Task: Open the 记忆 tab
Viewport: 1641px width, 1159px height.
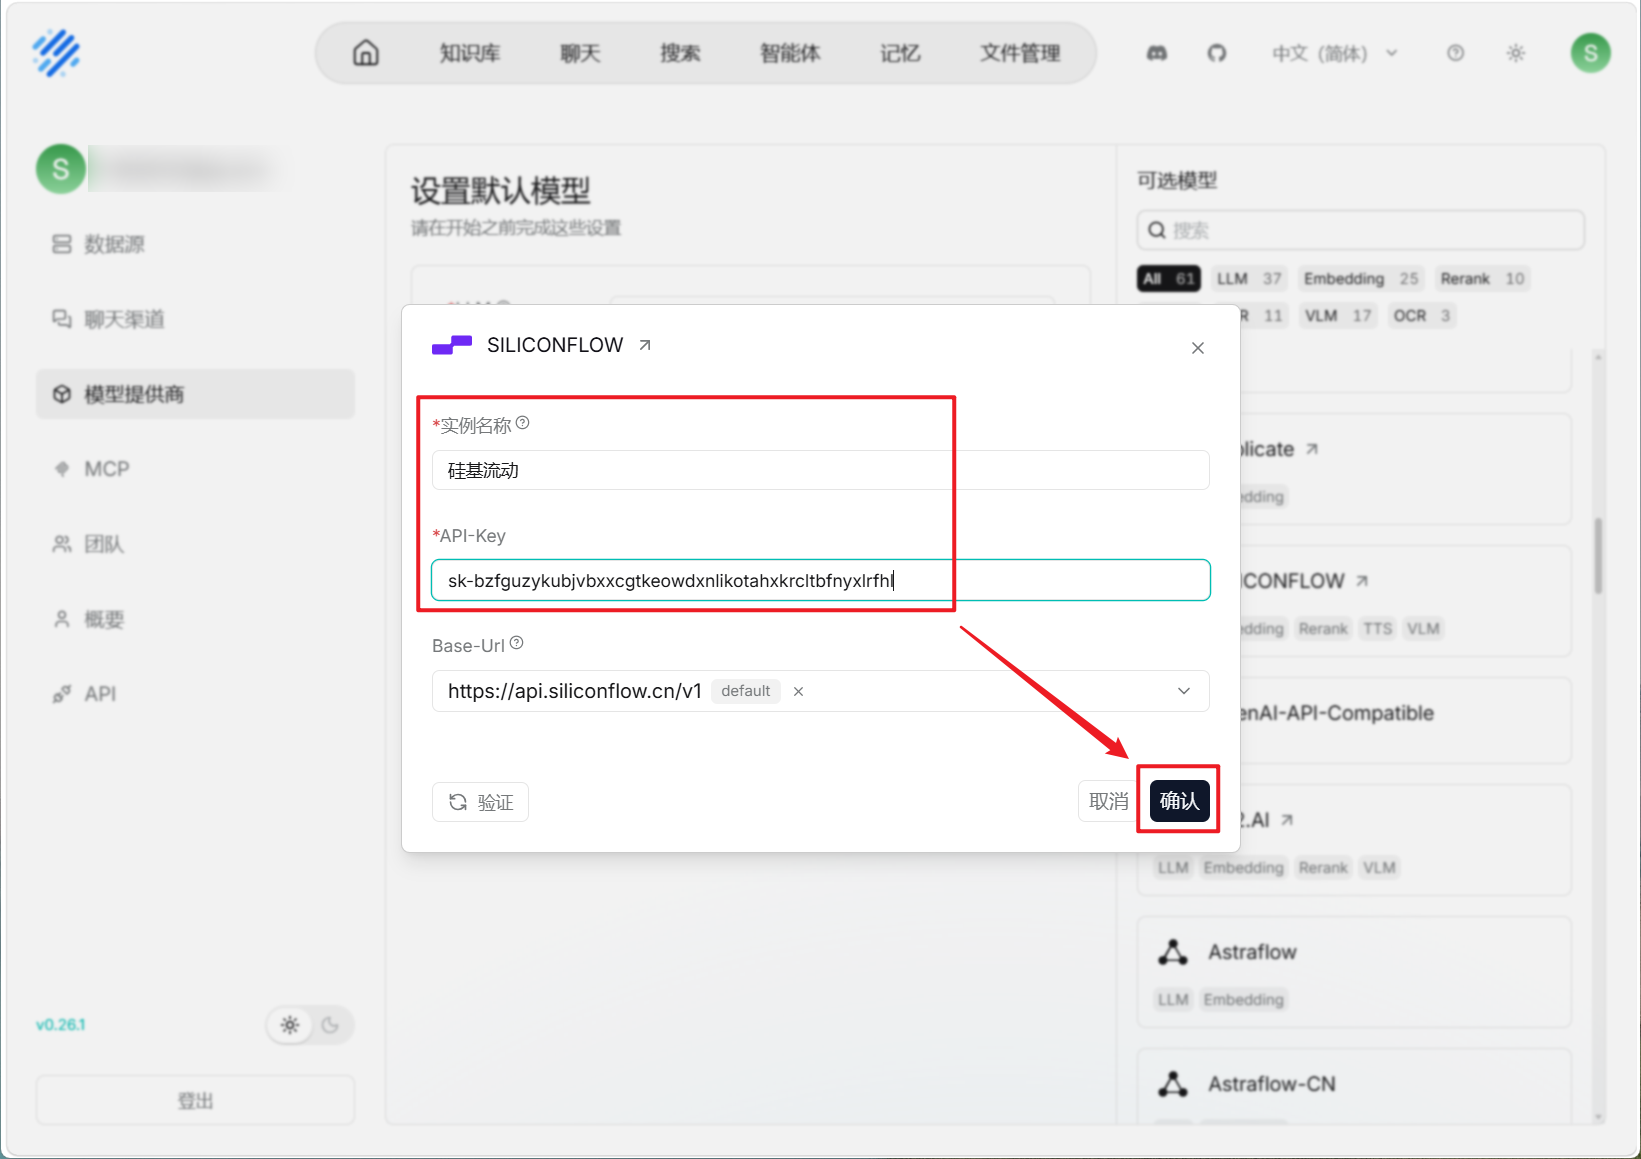Action: click(x=900, y=53)
